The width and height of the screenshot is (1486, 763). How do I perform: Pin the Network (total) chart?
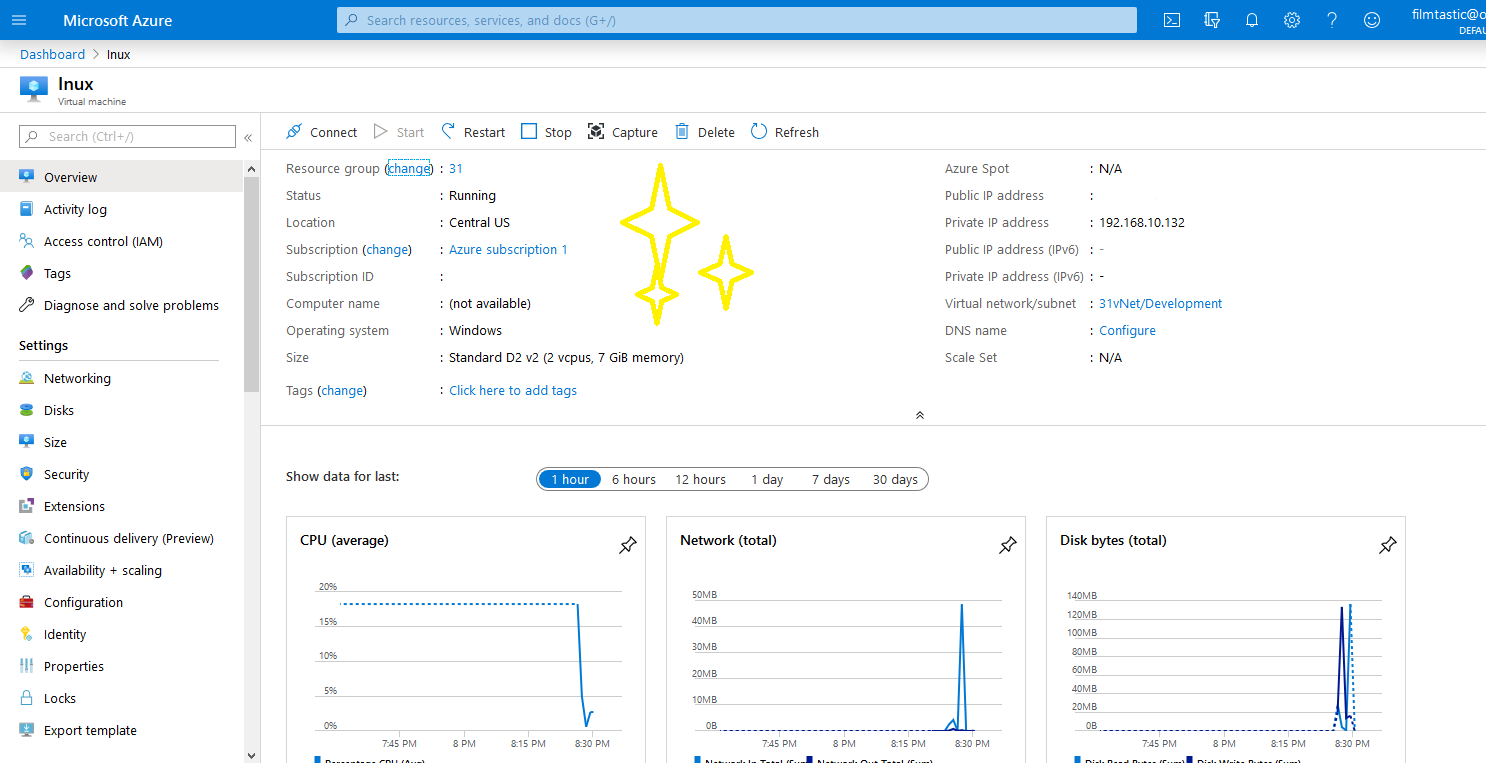coord(1007,545)
